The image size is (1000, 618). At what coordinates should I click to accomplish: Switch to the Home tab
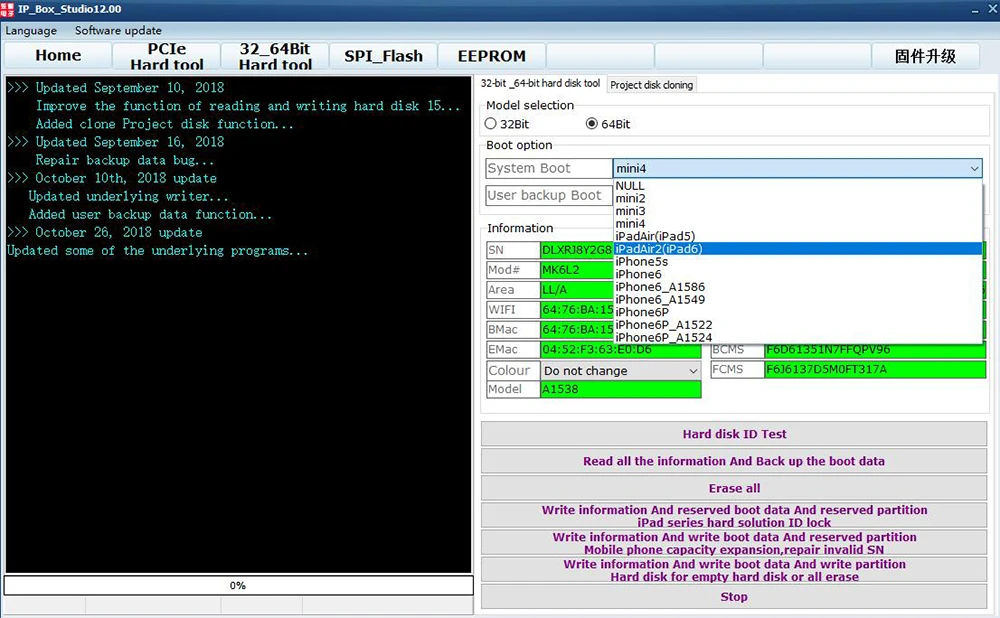58,55
